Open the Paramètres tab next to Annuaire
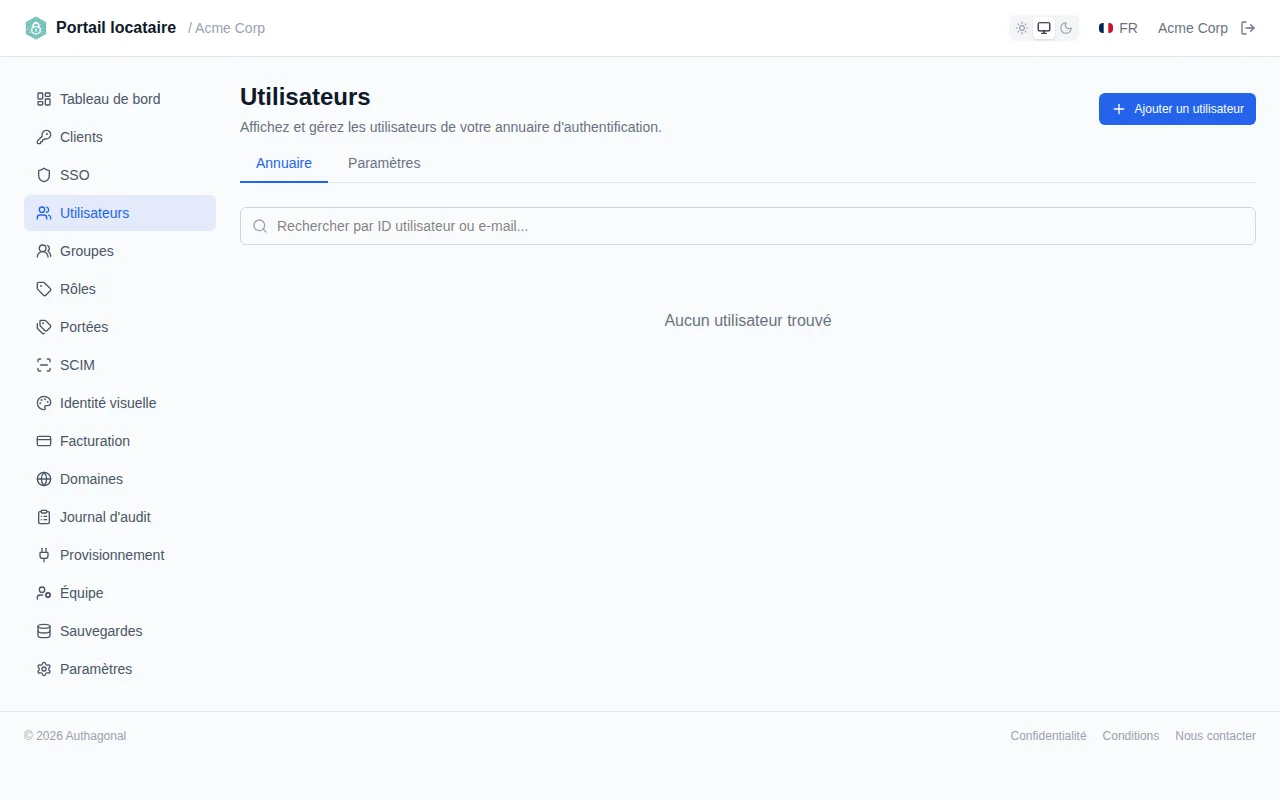 point(384,163)
